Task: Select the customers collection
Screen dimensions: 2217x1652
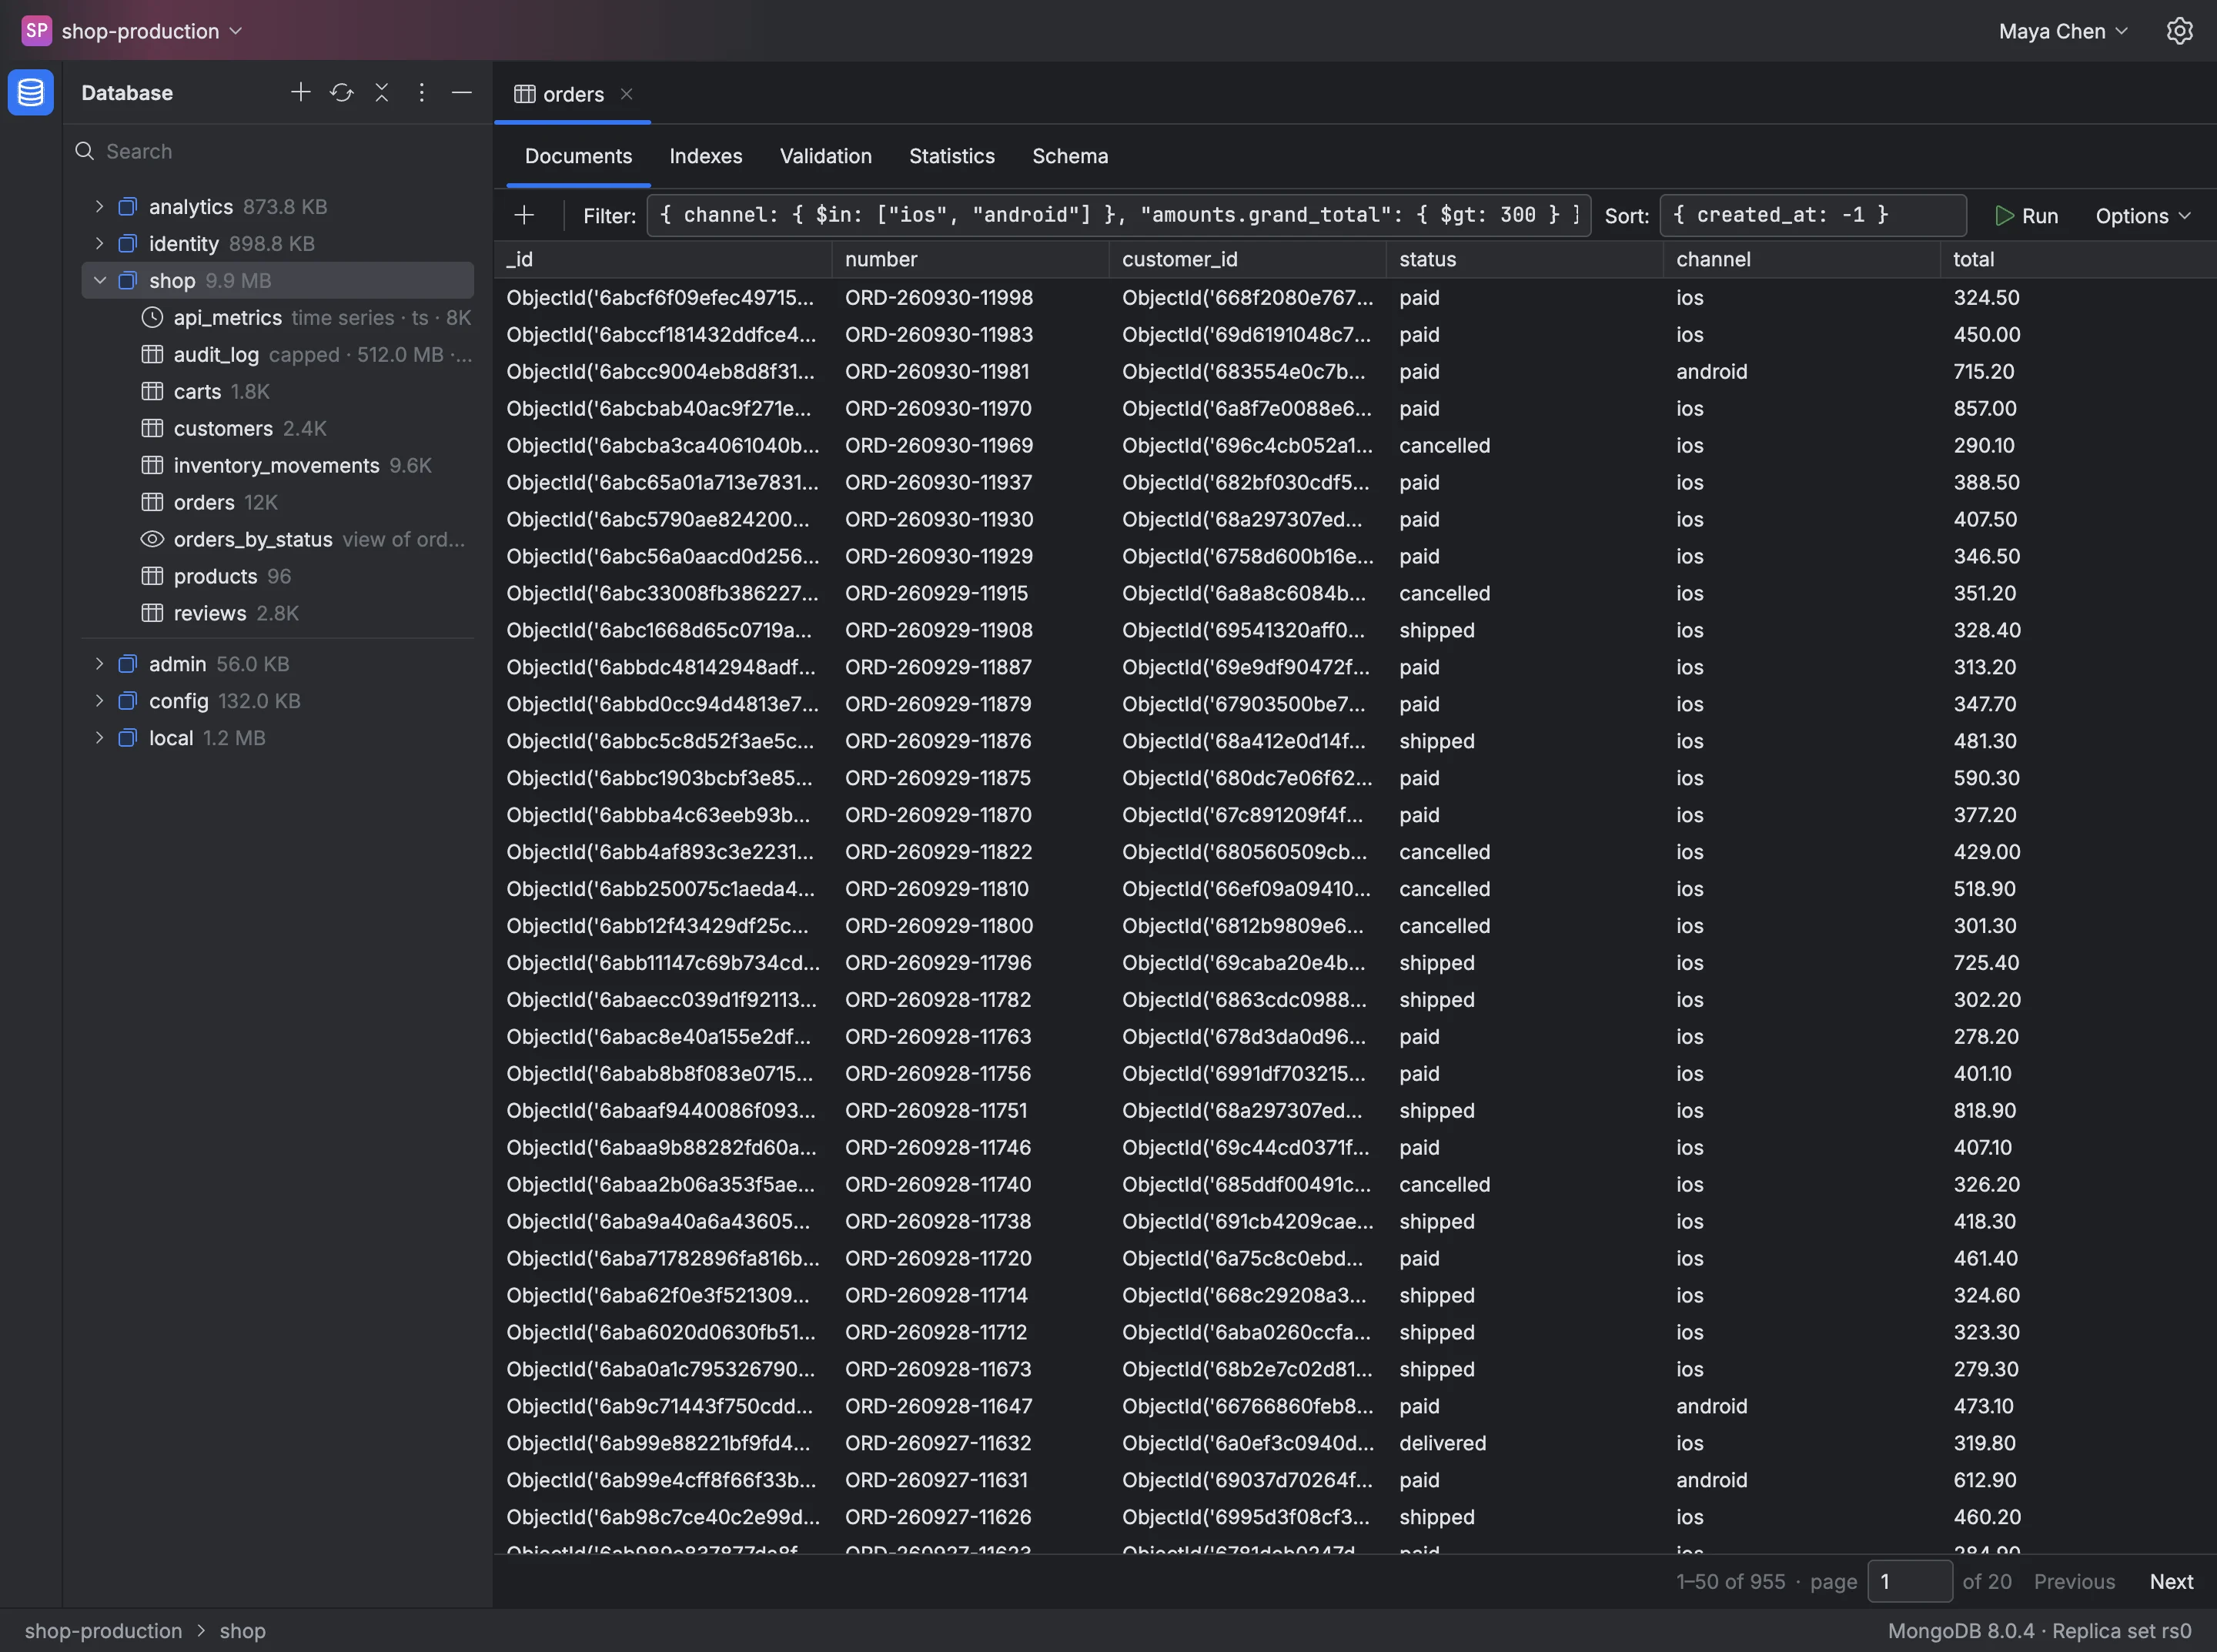Action: 277,429
